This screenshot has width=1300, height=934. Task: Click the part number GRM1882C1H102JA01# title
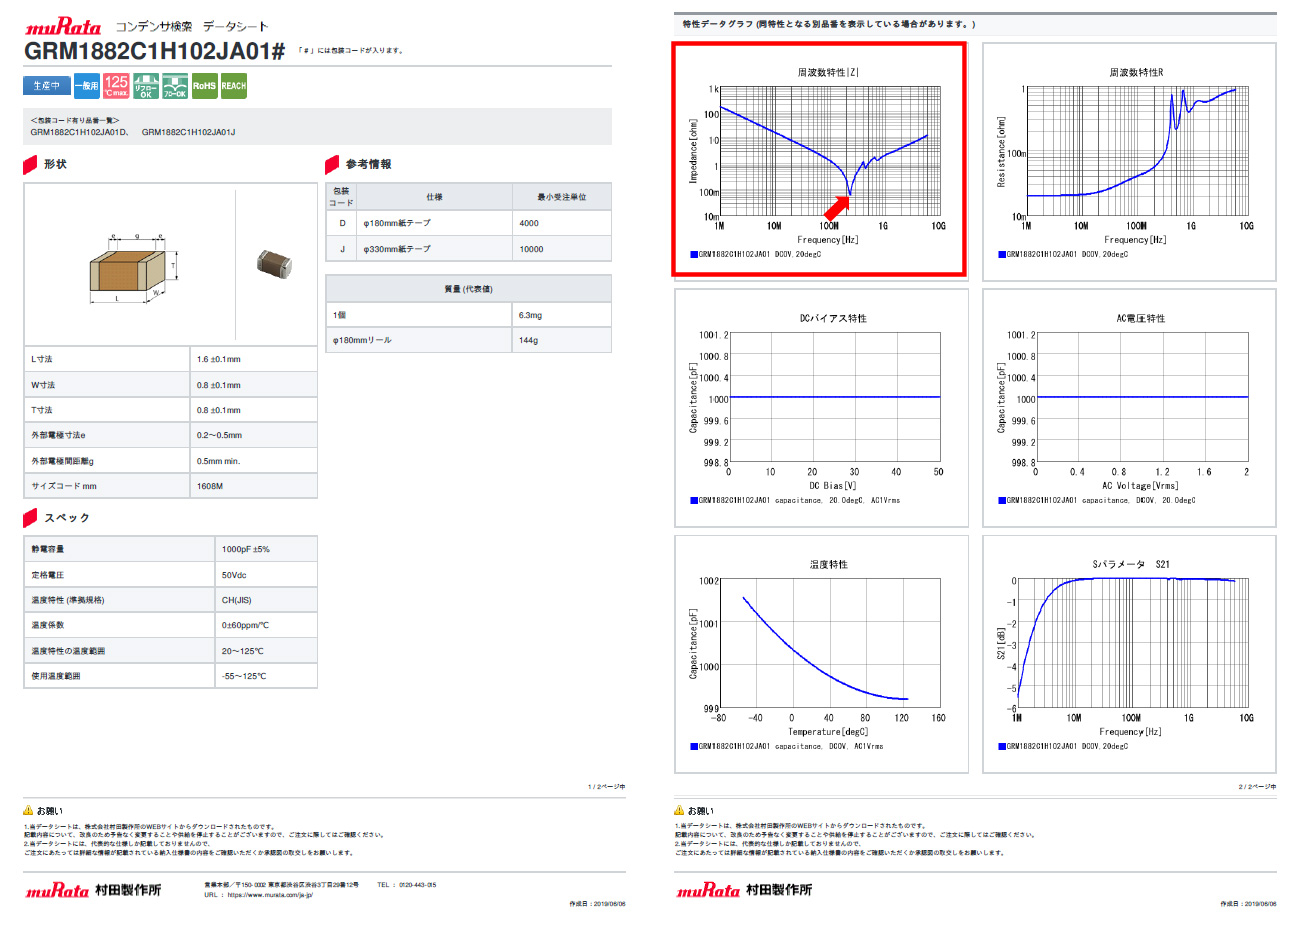coord(155,51)
